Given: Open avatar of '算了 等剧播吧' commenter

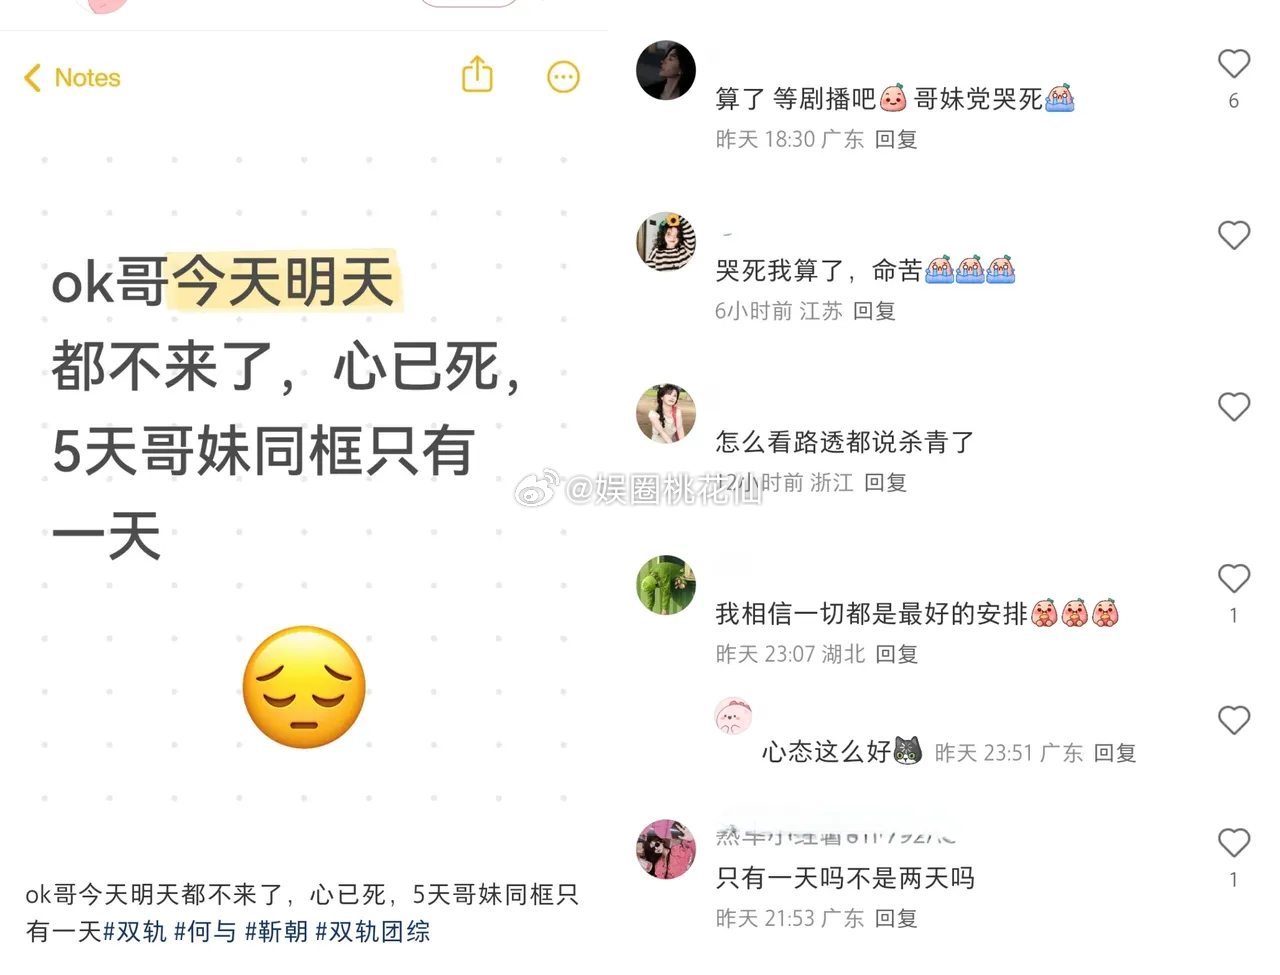Looking at the screenshot, I should coord(666,70).
